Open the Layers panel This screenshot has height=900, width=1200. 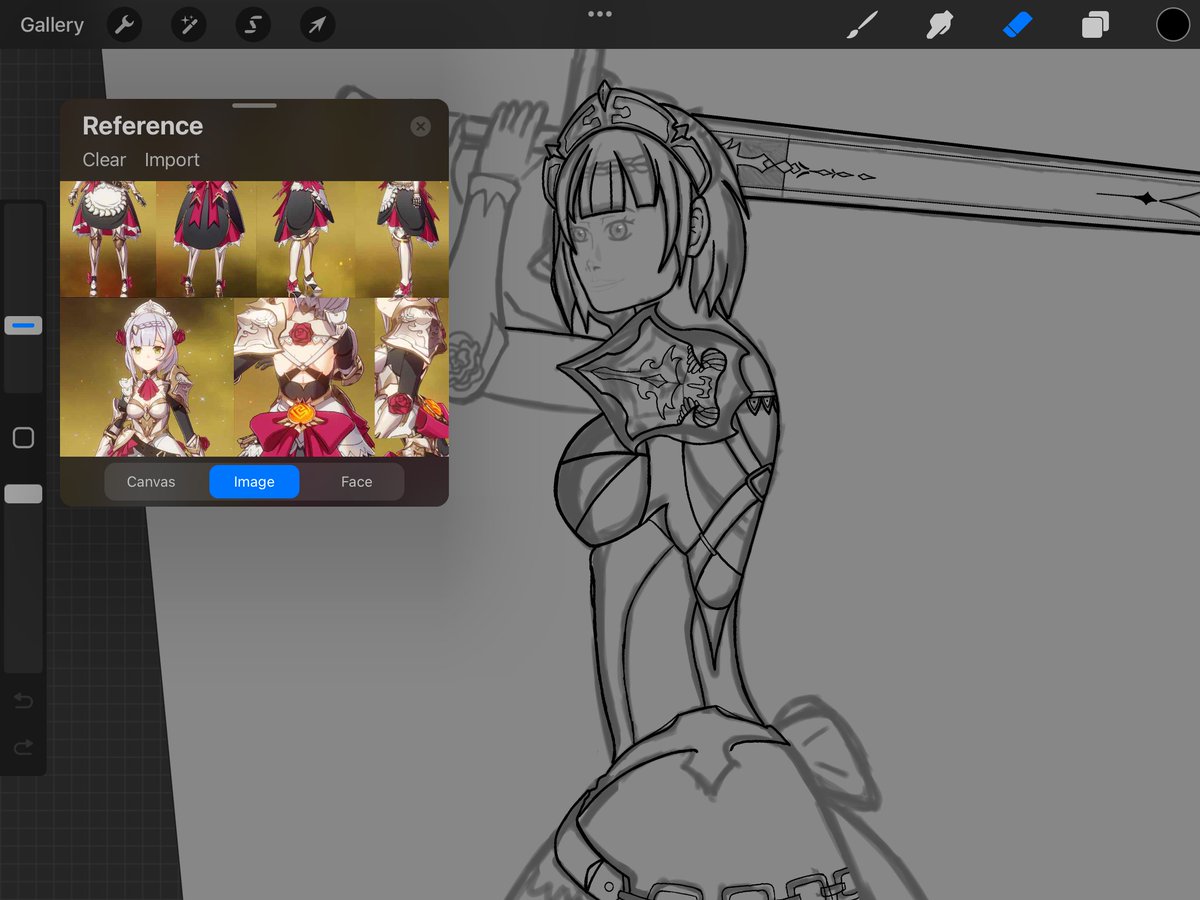pos(1095,25)
